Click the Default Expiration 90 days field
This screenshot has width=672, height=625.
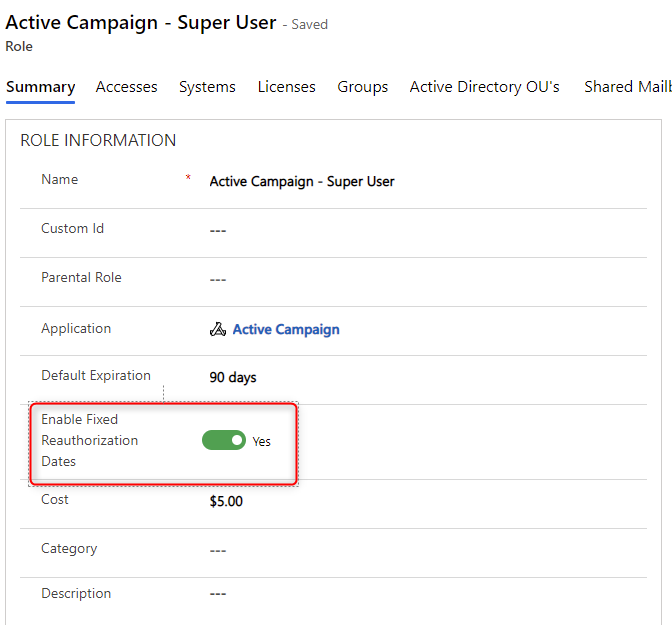[232, 377]
